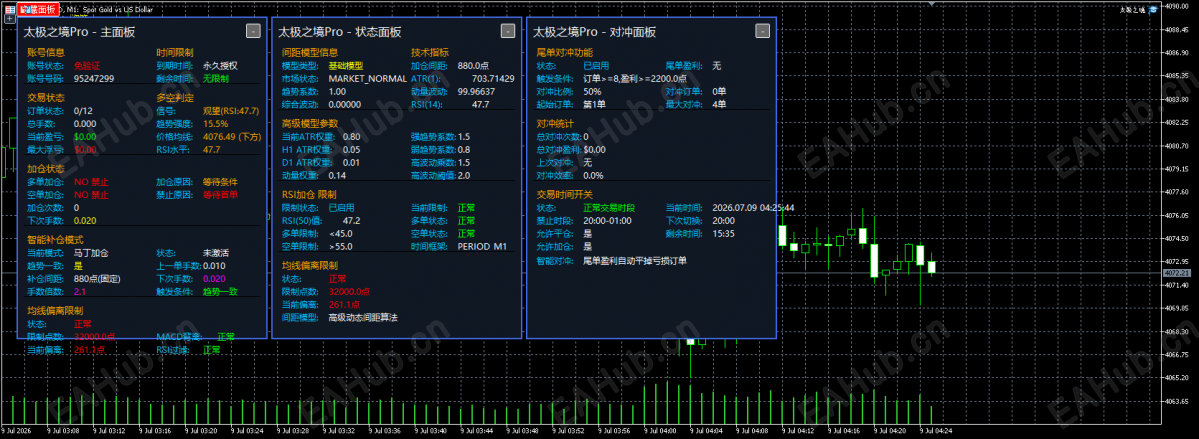Click the short limit value >55.0
The width and height of the screenshot is (1199, 439).
point(340,246)
